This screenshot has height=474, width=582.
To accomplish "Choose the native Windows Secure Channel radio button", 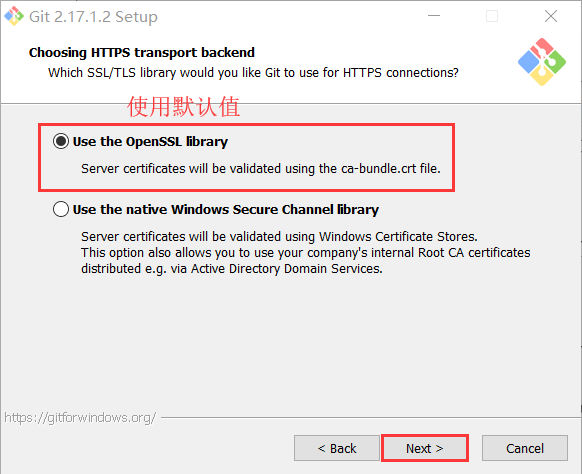I will [61, 209].
